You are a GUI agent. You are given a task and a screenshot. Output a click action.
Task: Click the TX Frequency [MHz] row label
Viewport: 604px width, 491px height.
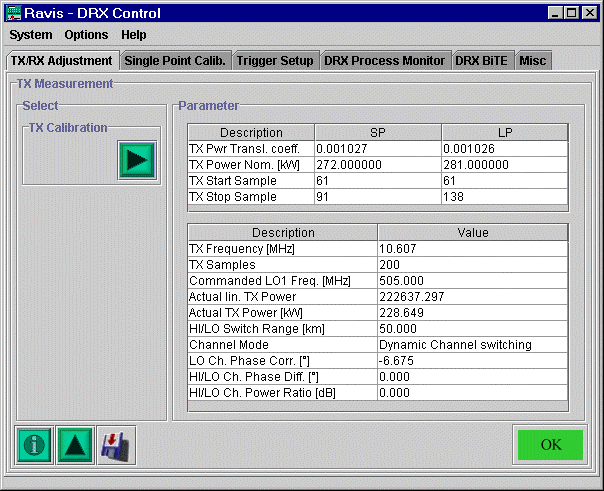tap(283, 249)
